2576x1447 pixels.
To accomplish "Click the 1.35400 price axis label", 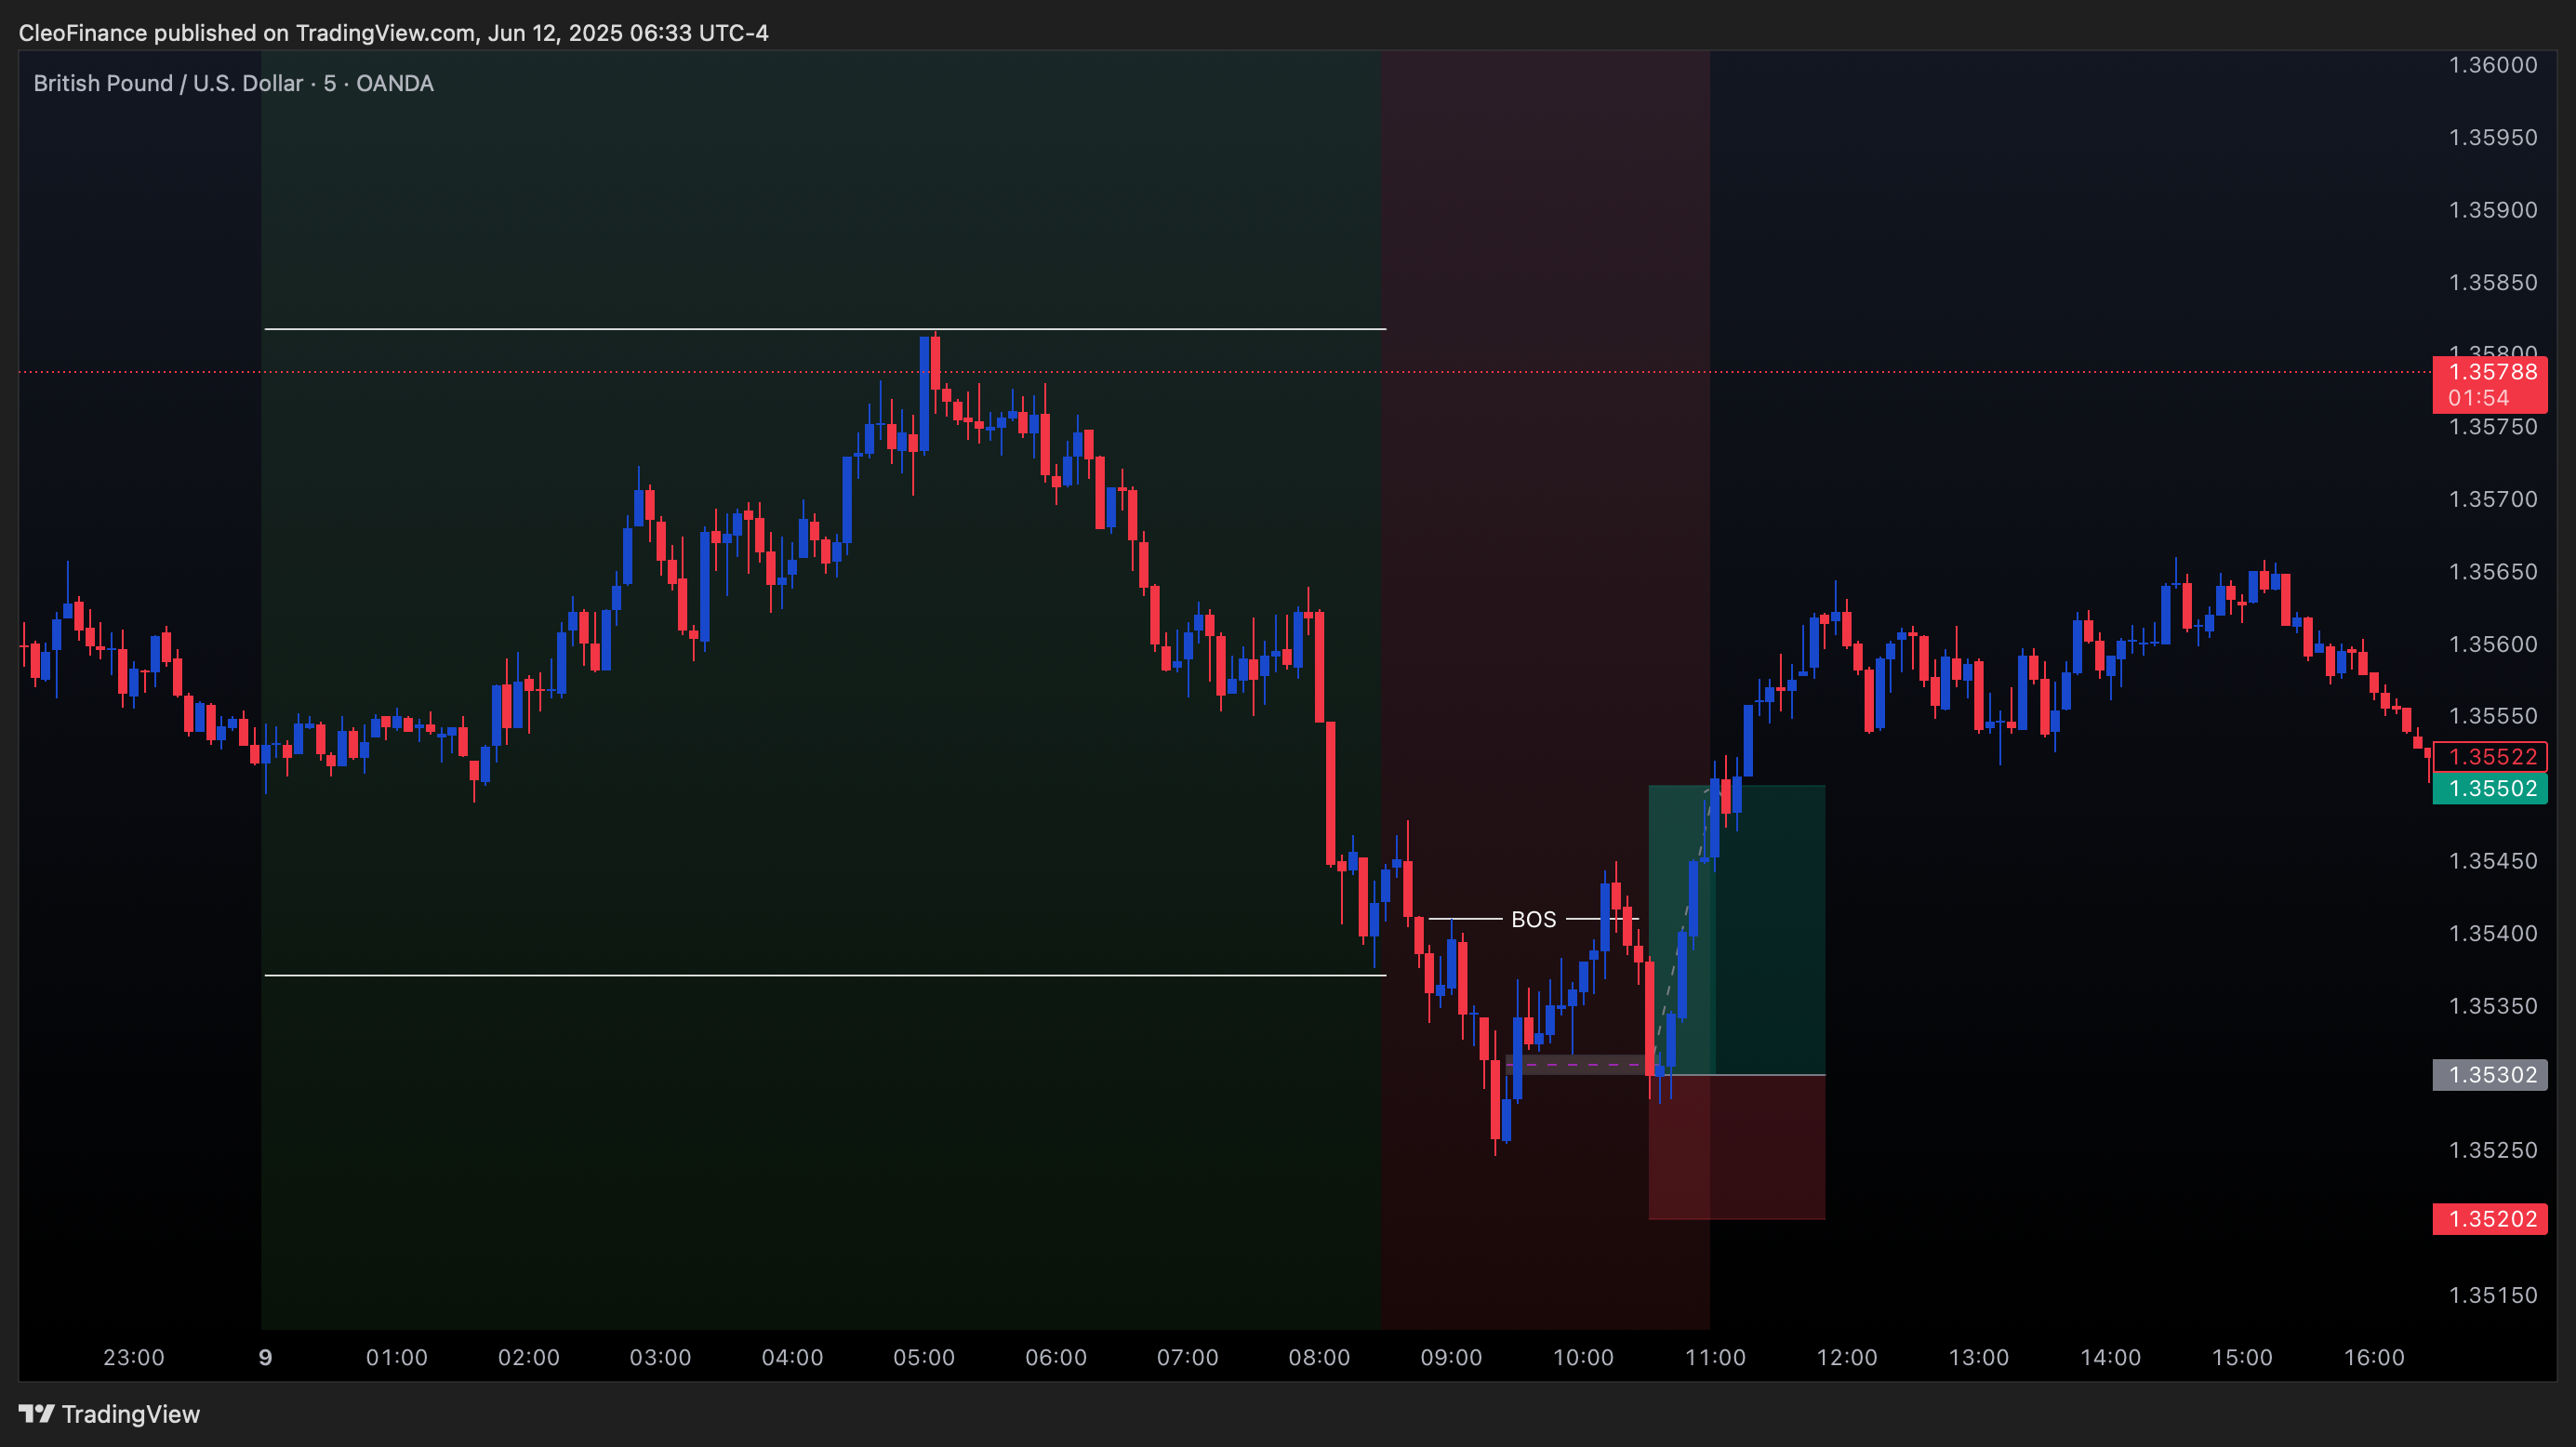I will point(2492,933).
